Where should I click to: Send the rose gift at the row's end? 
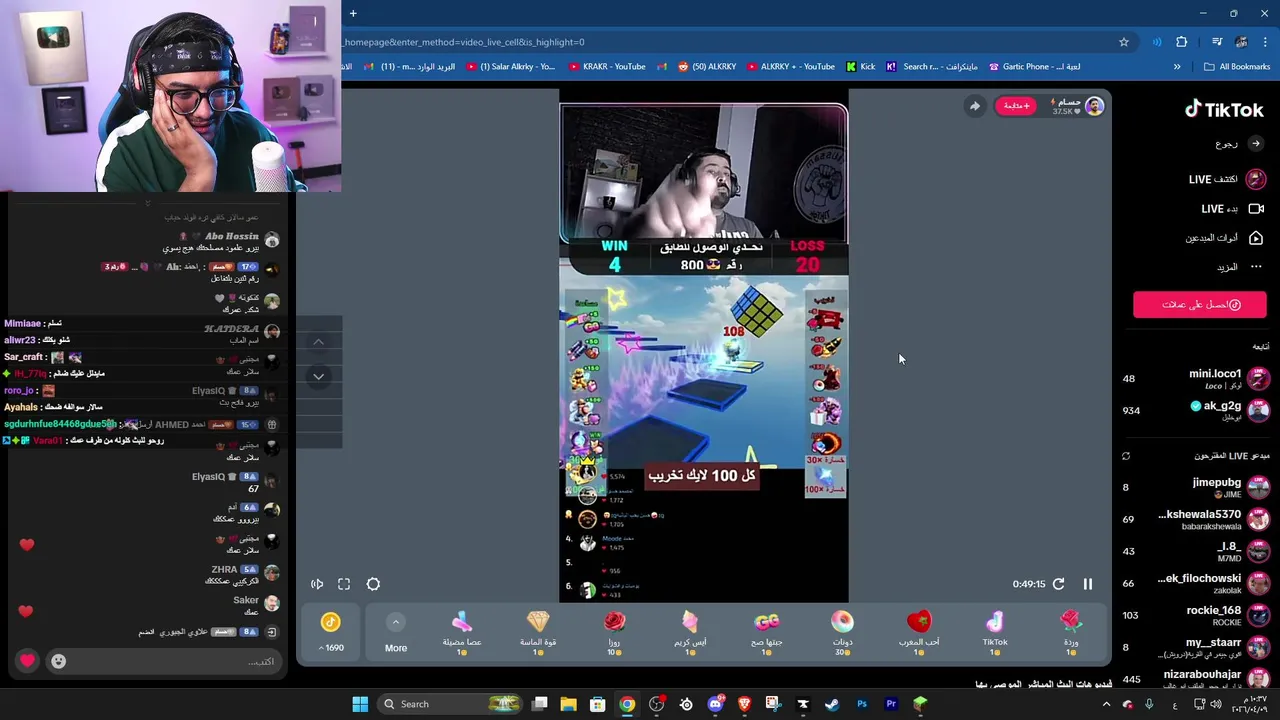click(x=1071, y=633)
